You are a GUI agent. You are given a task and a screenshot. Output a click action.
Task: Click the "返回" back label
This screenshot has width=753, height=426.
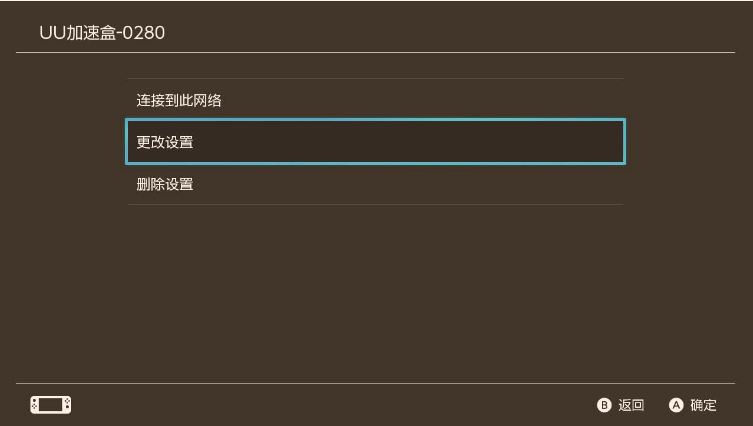[631, 405]
